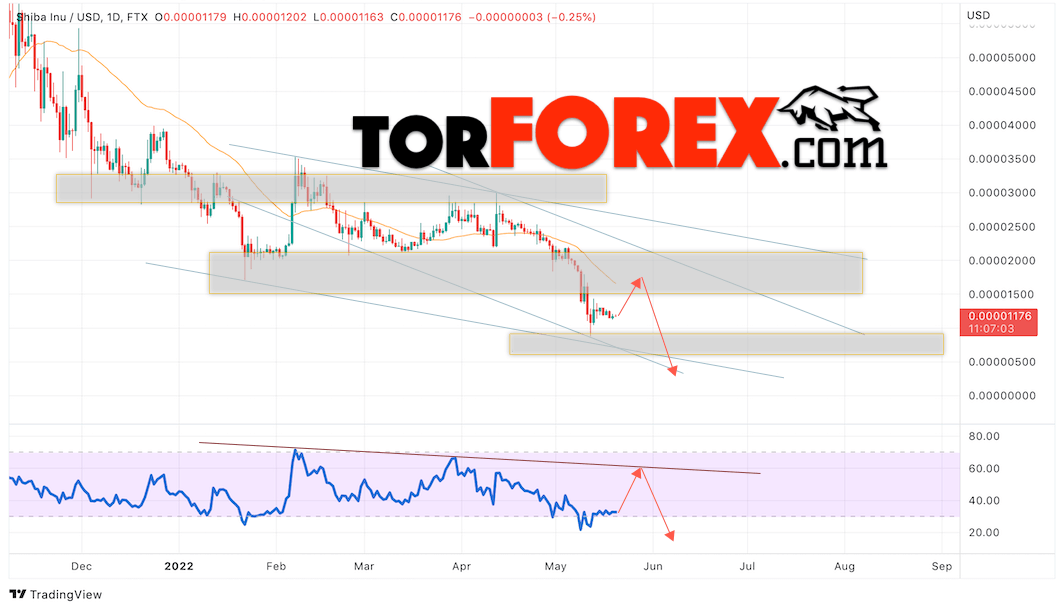1064x610 pixels.
Task: Click the 0.00004000 price axis label
Action: click(1002, 126)
